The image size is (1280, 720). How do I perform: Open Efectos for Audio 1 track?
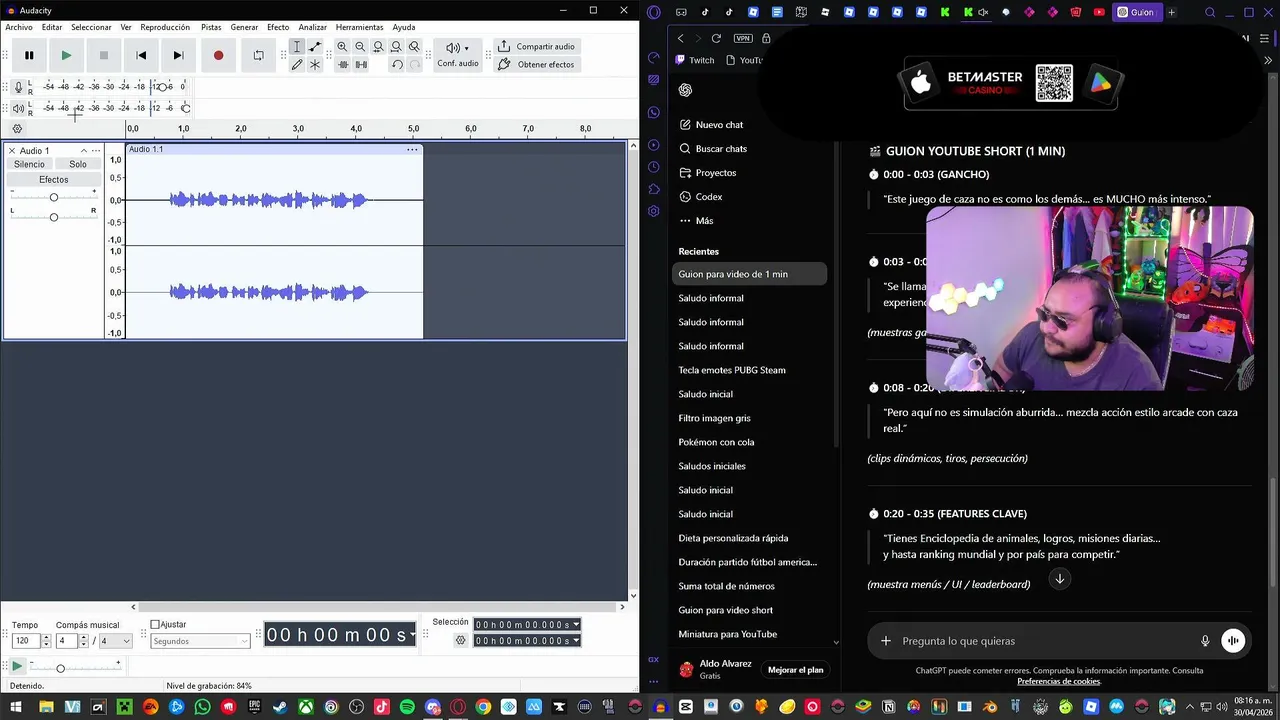coord(54,180)
